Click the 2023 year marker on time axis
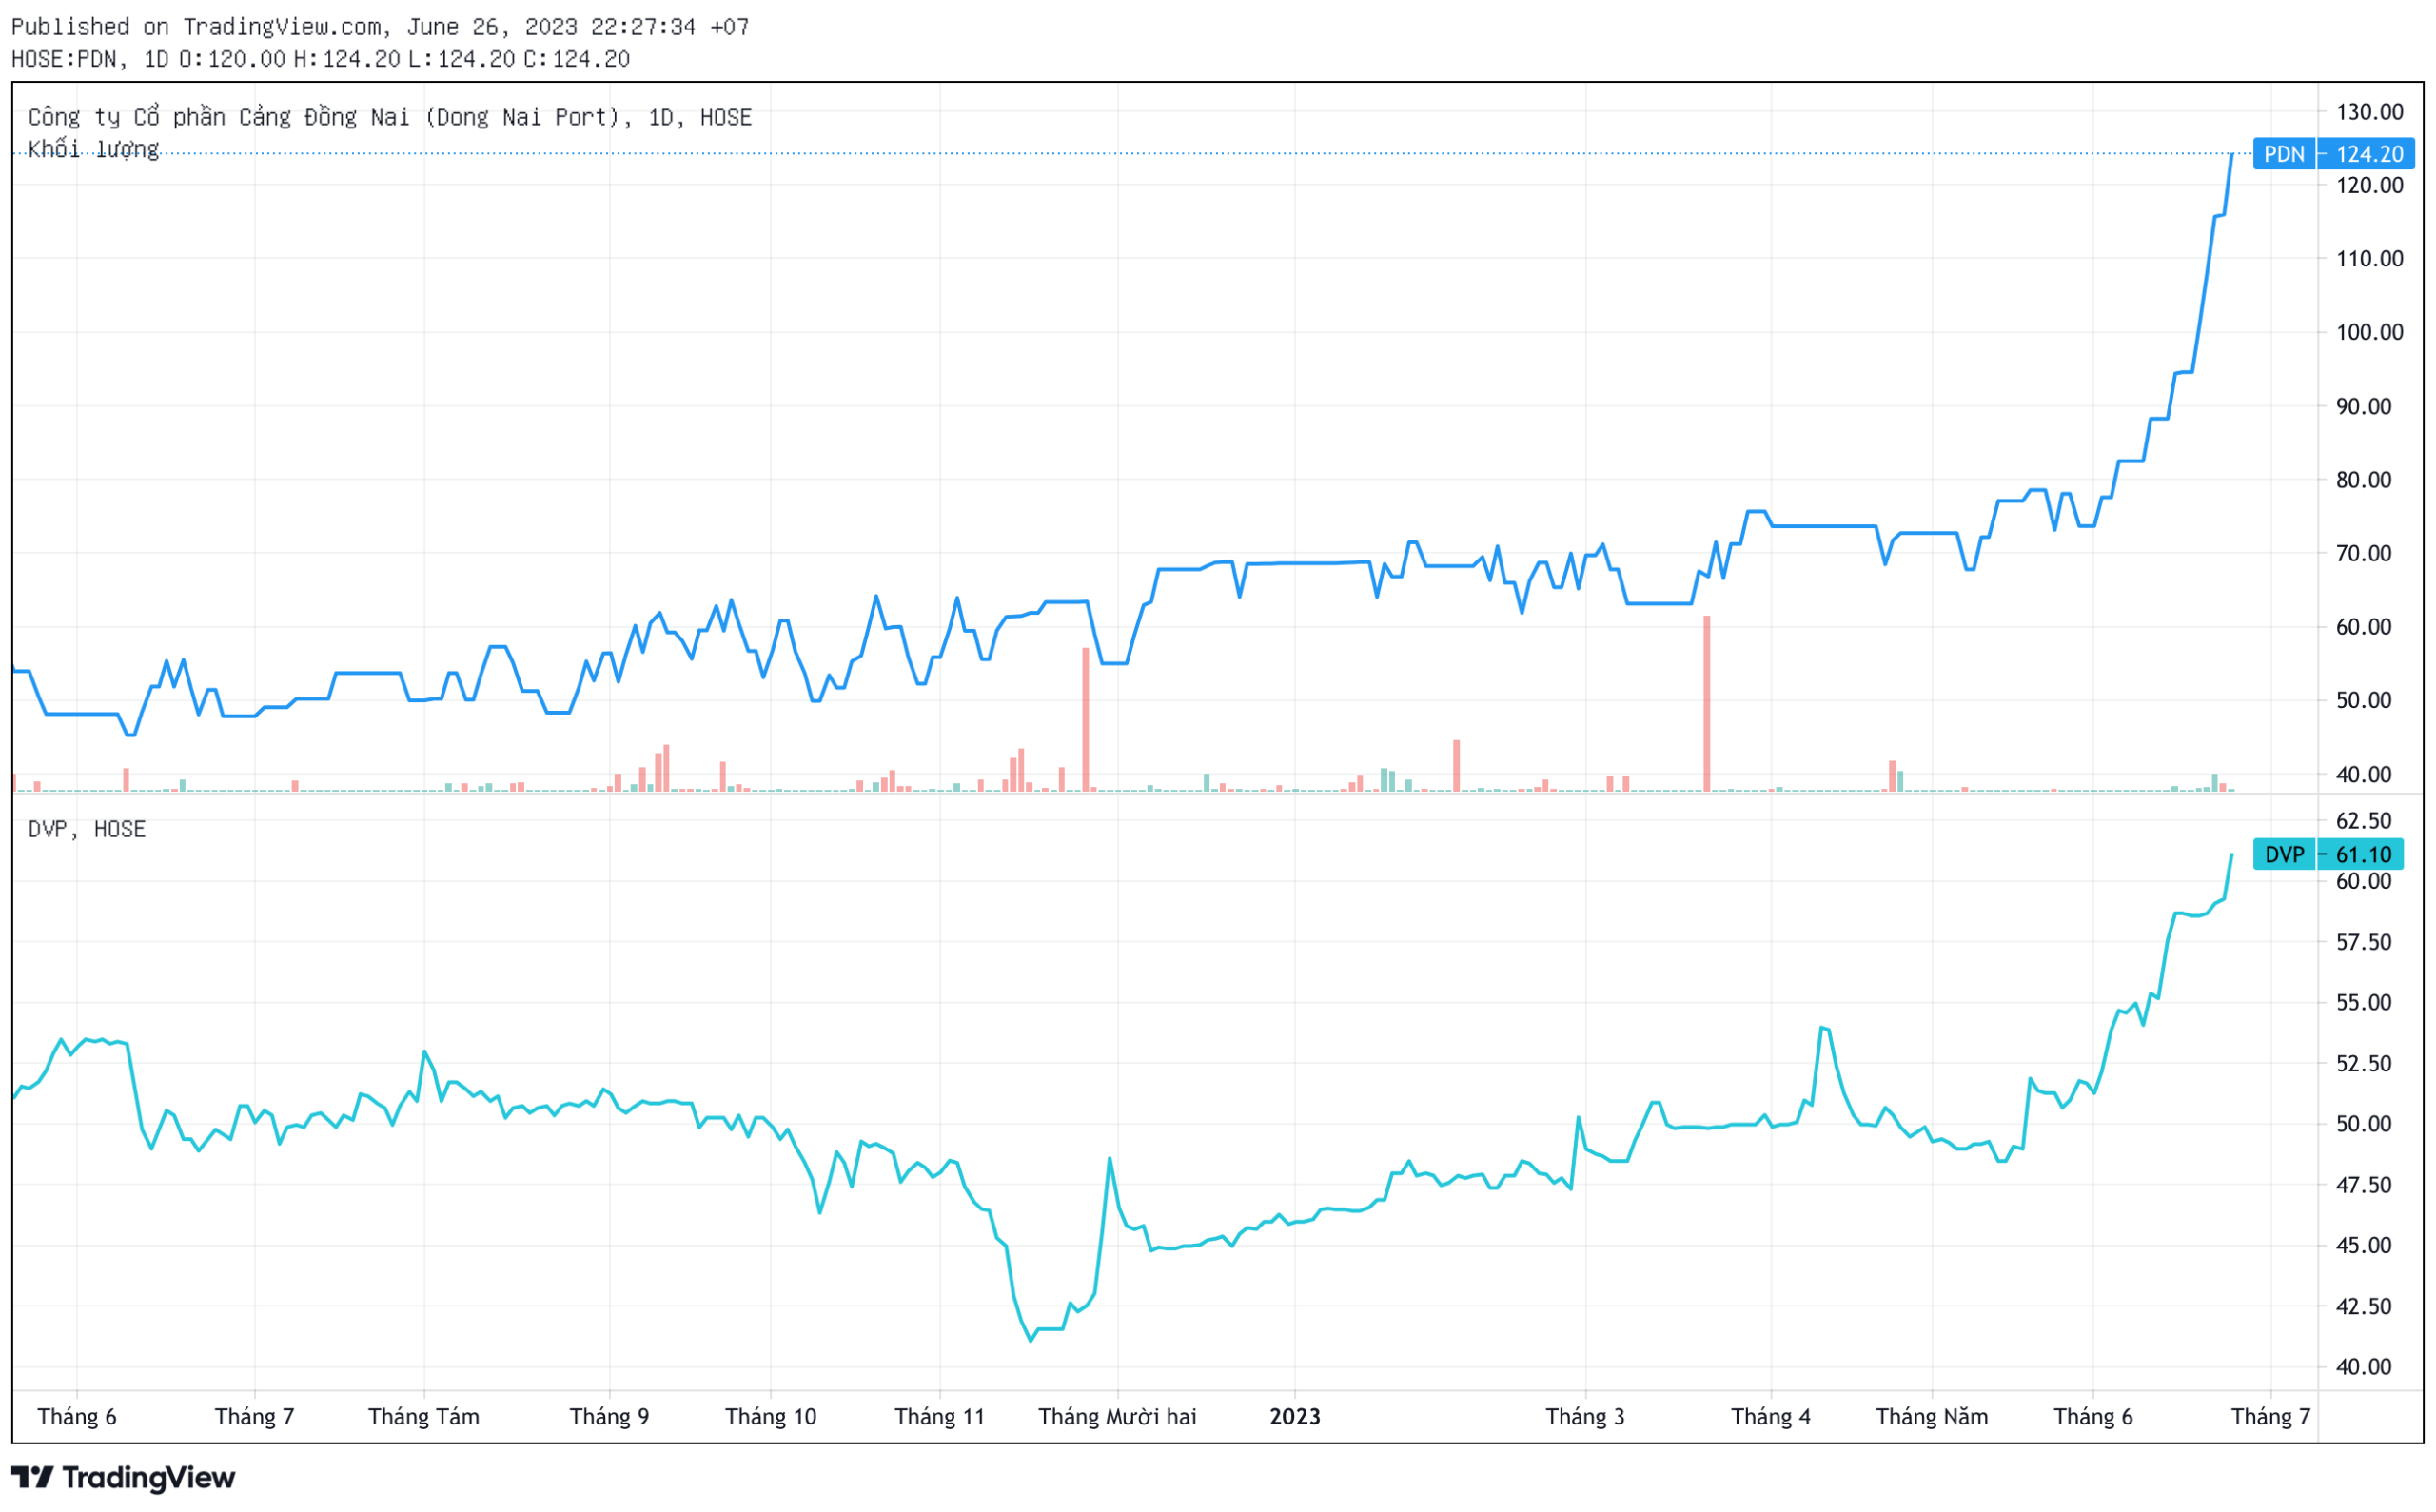2436x1512 pixels. click(x=1296, y=1418)
